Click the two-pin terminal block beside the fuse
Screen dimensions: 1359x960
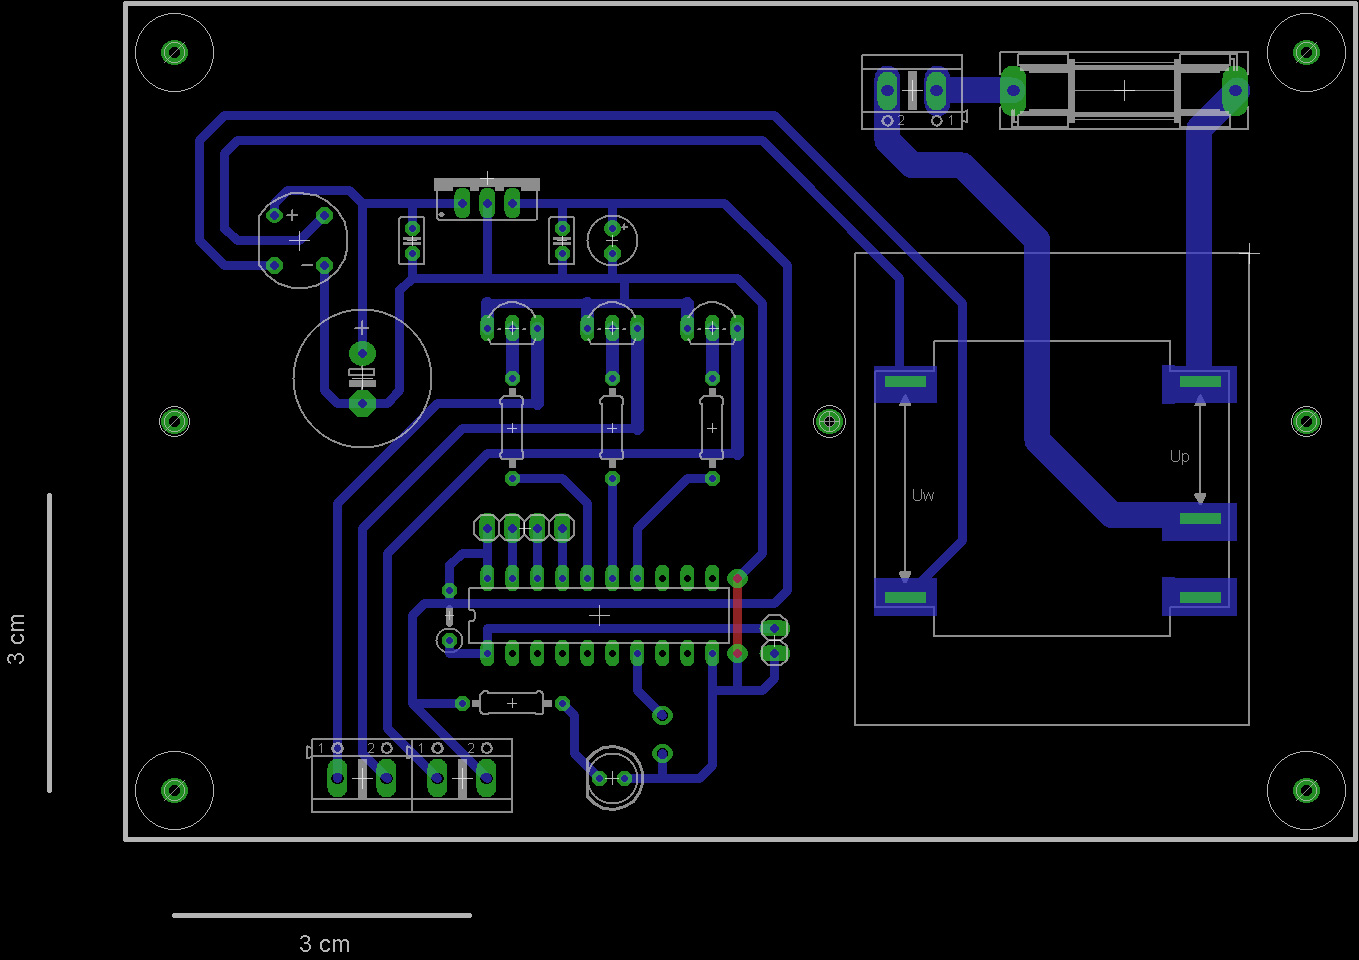point(912,92)
